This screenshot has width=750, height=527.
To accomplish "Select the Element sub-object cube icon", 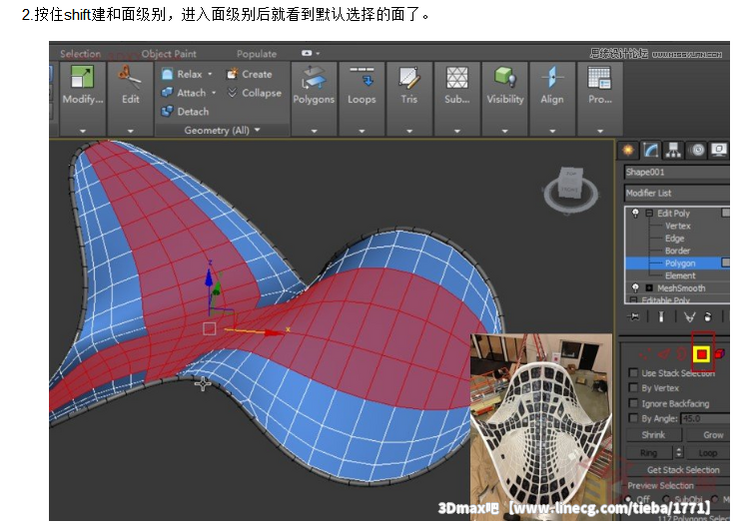I will coord(719,354).
